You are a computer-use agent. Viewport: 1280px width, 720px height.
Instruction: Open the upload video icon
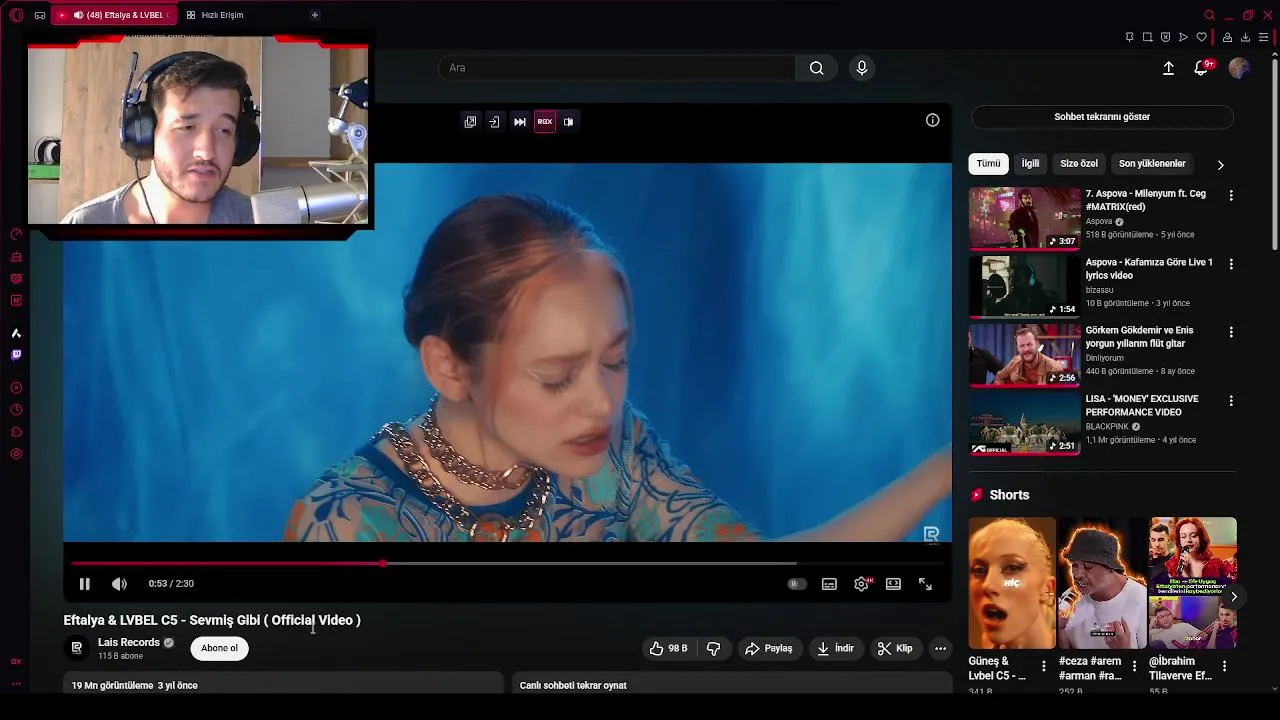(x=1168, y=68)
